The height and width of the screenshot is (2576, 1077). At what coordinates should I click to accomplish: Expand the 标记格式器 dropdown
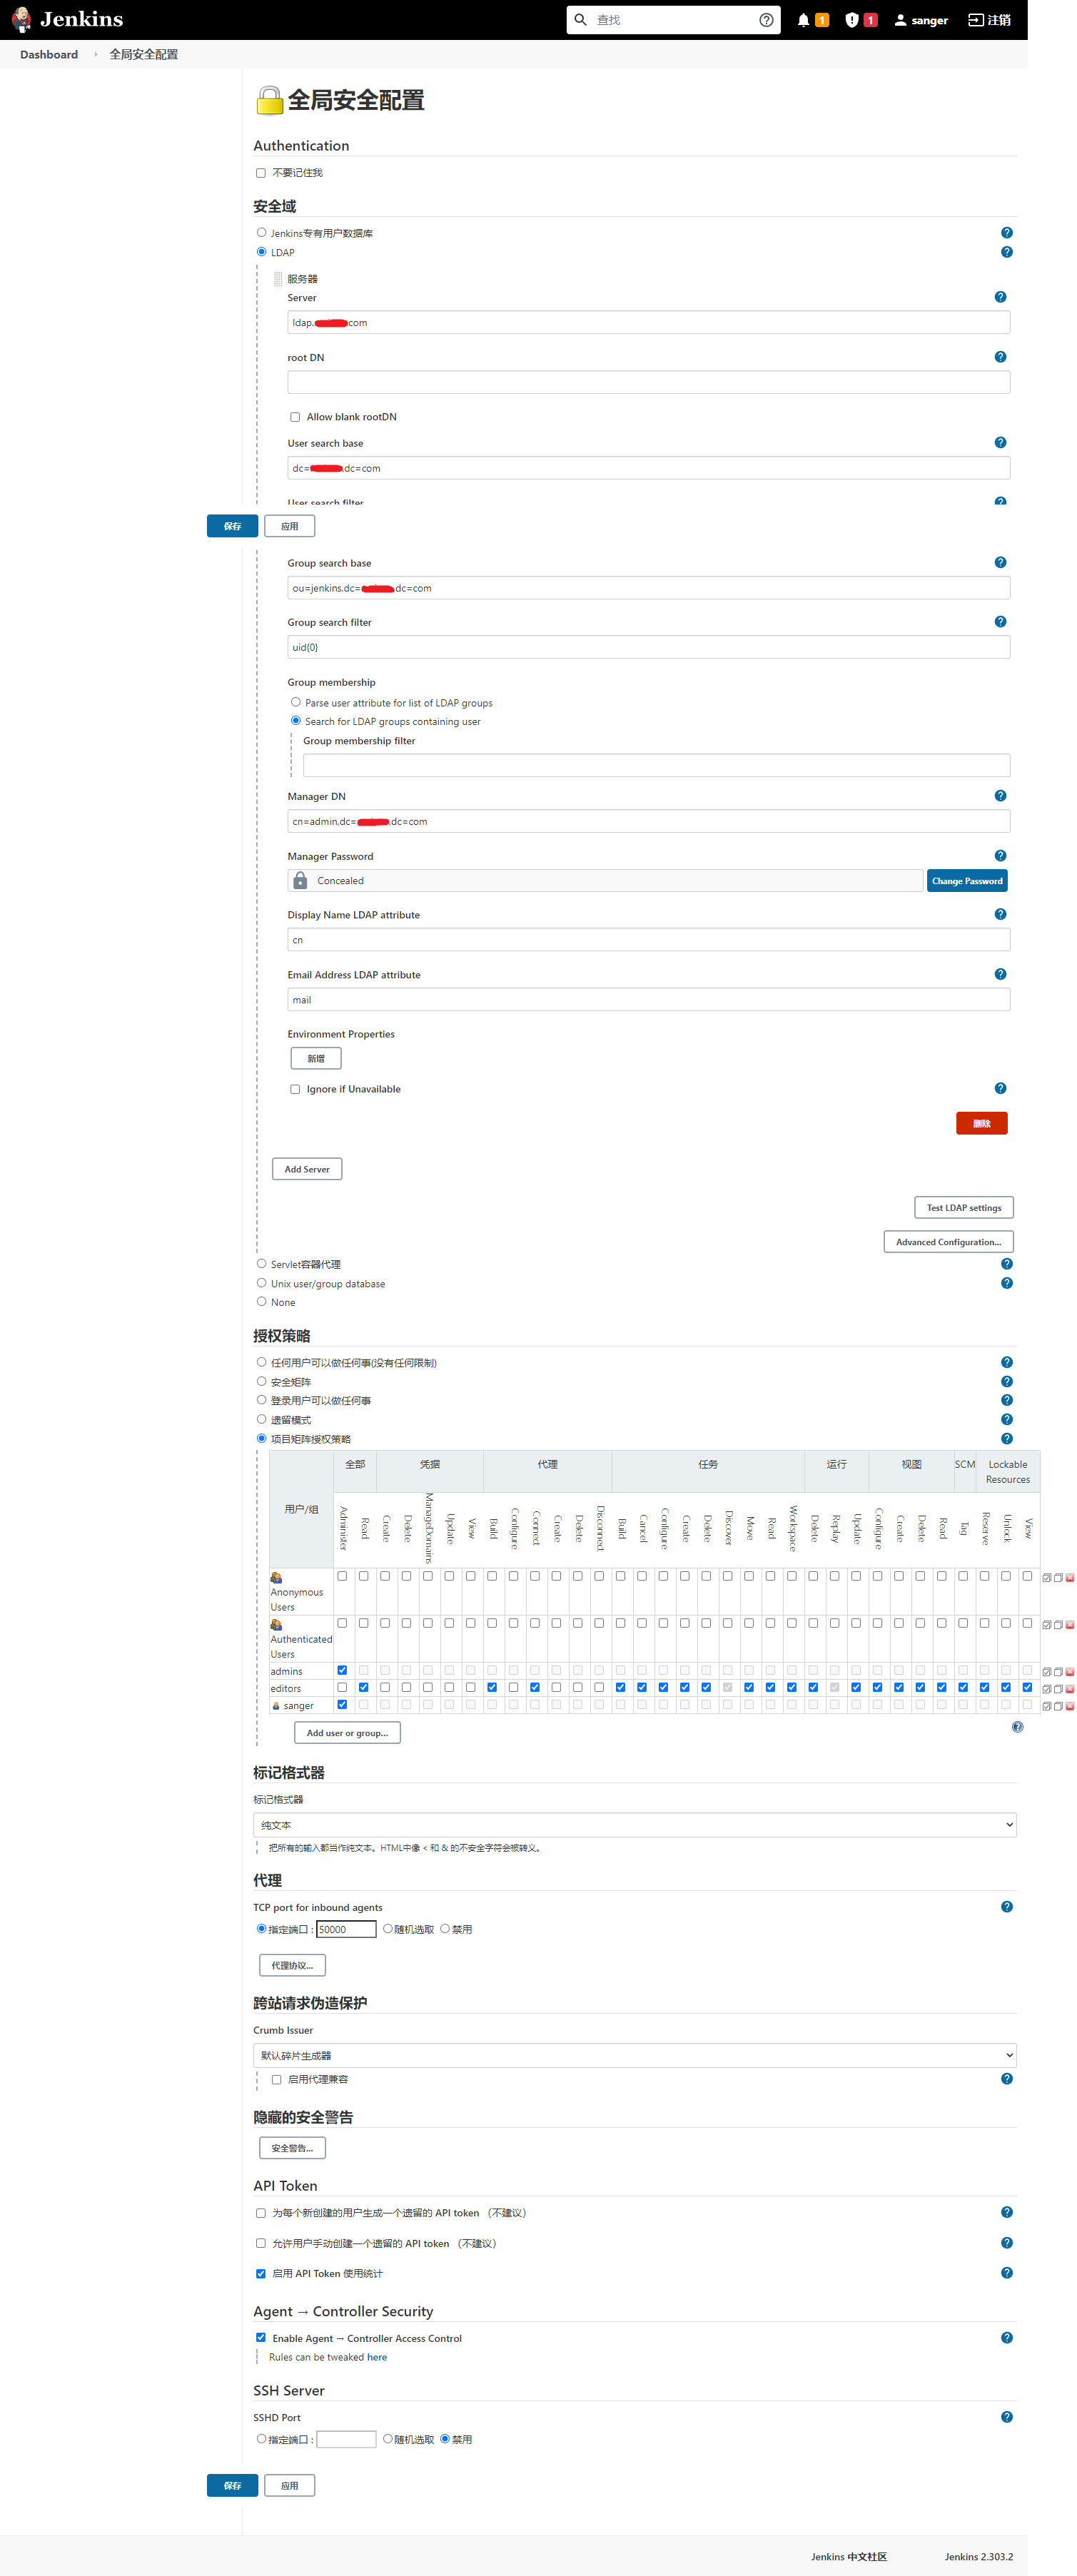[634, 1824]
